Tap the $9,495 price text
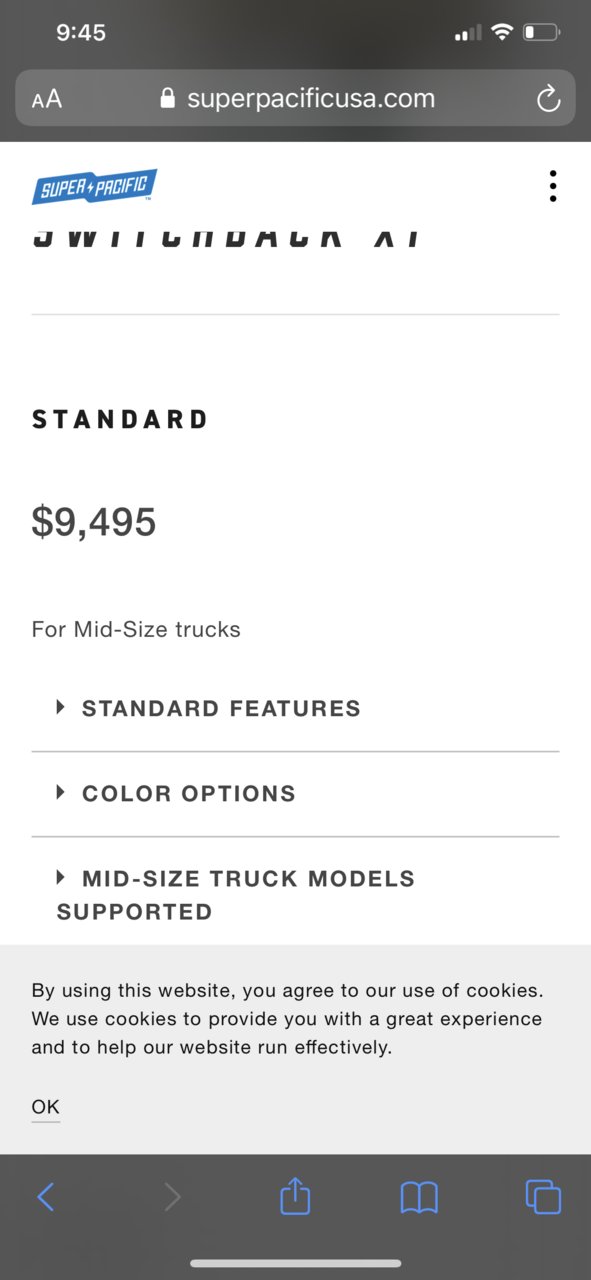Viewport: 591px width, 1280px height. click(94, 522)
